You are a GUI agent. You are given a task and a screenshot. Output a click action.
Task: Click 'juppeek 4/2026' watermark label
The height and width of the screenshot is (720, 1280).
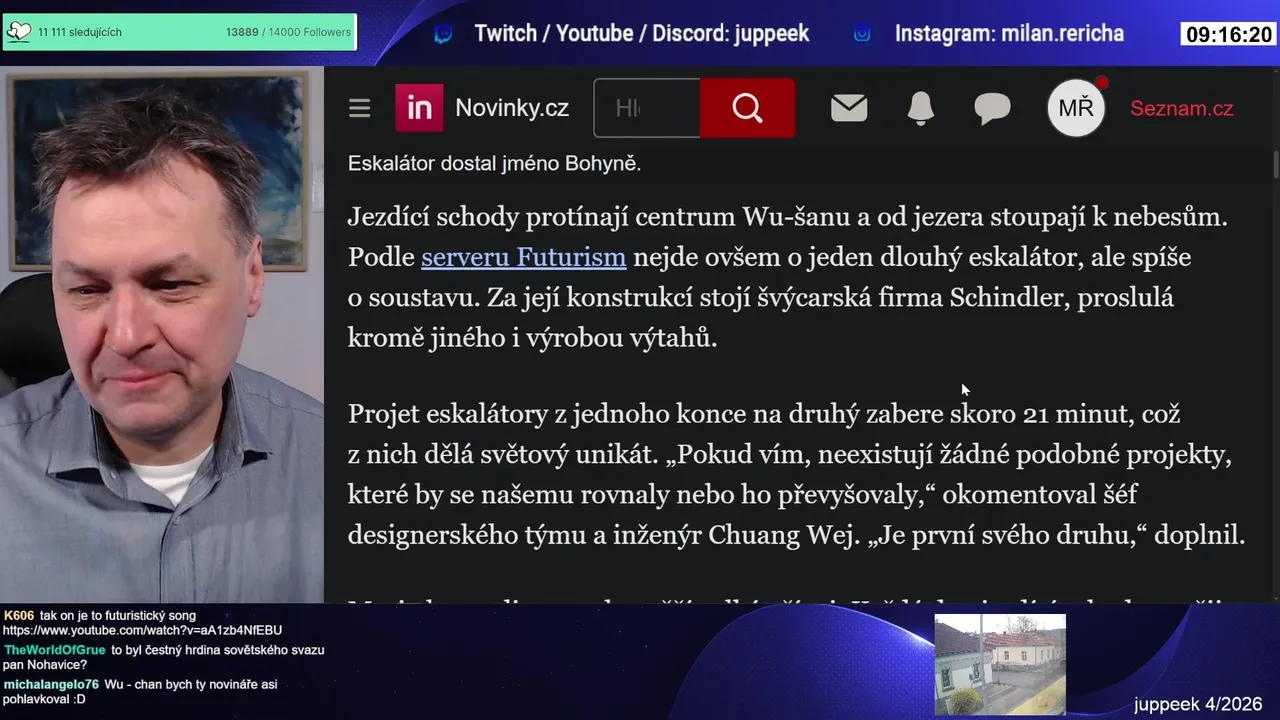coord(1198,704)
